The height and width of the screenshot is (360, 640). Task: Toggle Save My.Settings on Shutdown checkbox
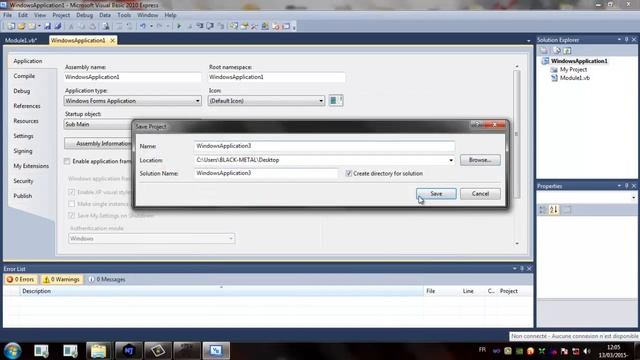click(72, 215)
